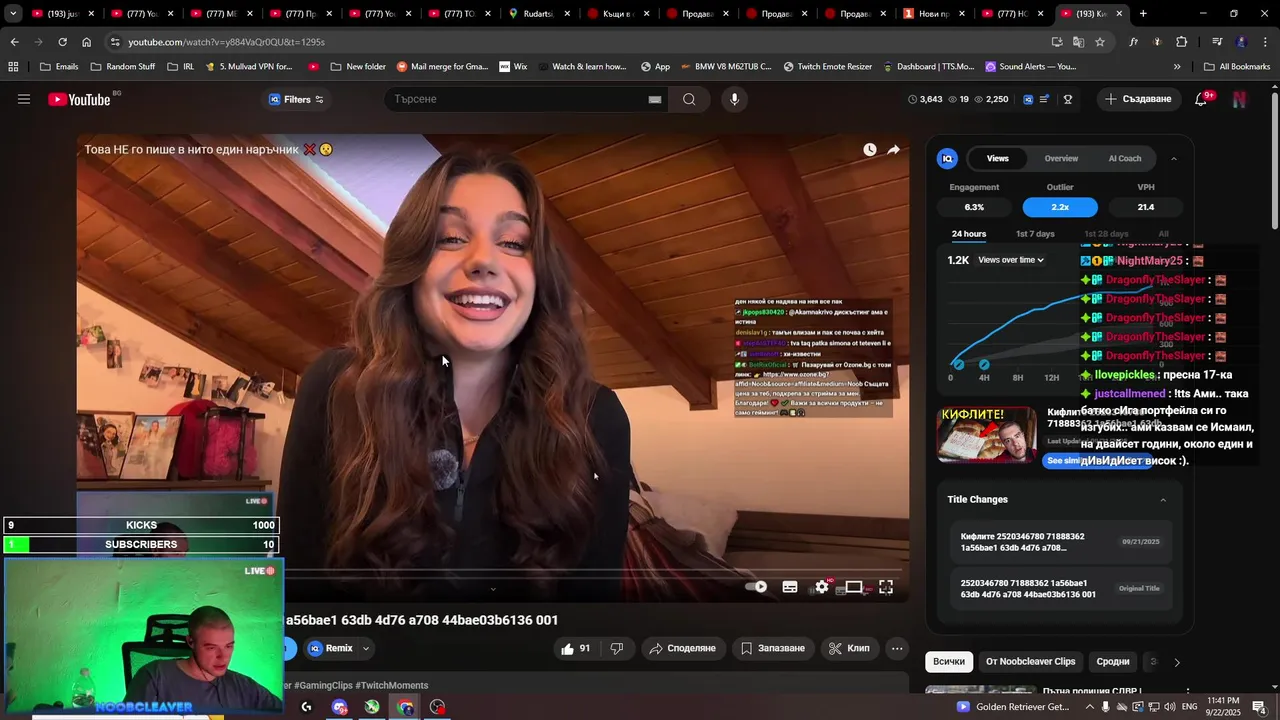Open the Chrome media control icon
Viewport: 1280px width, 720px height.
[x=1217, y=42]
